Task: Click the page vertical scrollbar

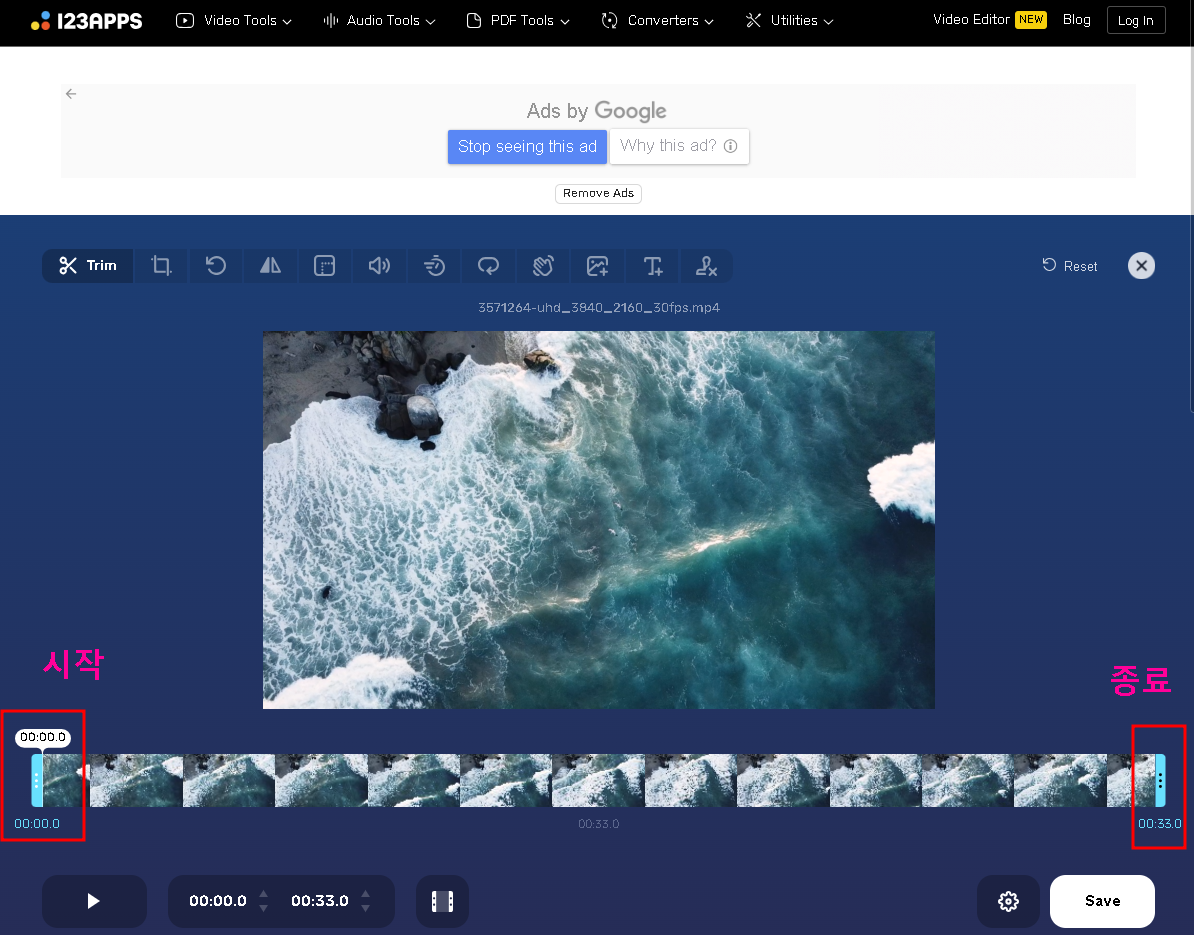Action: click(1191, 228)
